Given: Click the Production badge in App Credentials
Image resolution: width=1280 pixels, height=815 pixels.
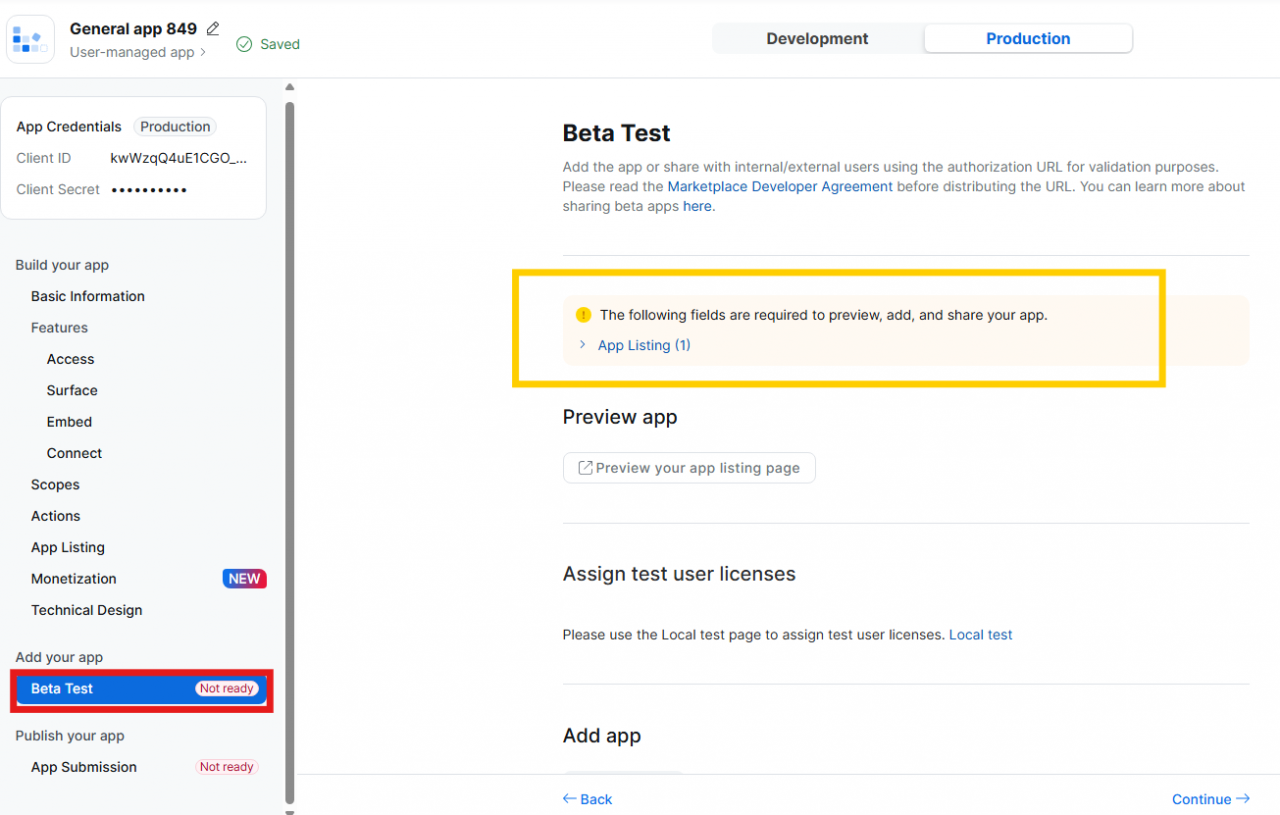Looking at the screenshot, I should tap(175, 127).
